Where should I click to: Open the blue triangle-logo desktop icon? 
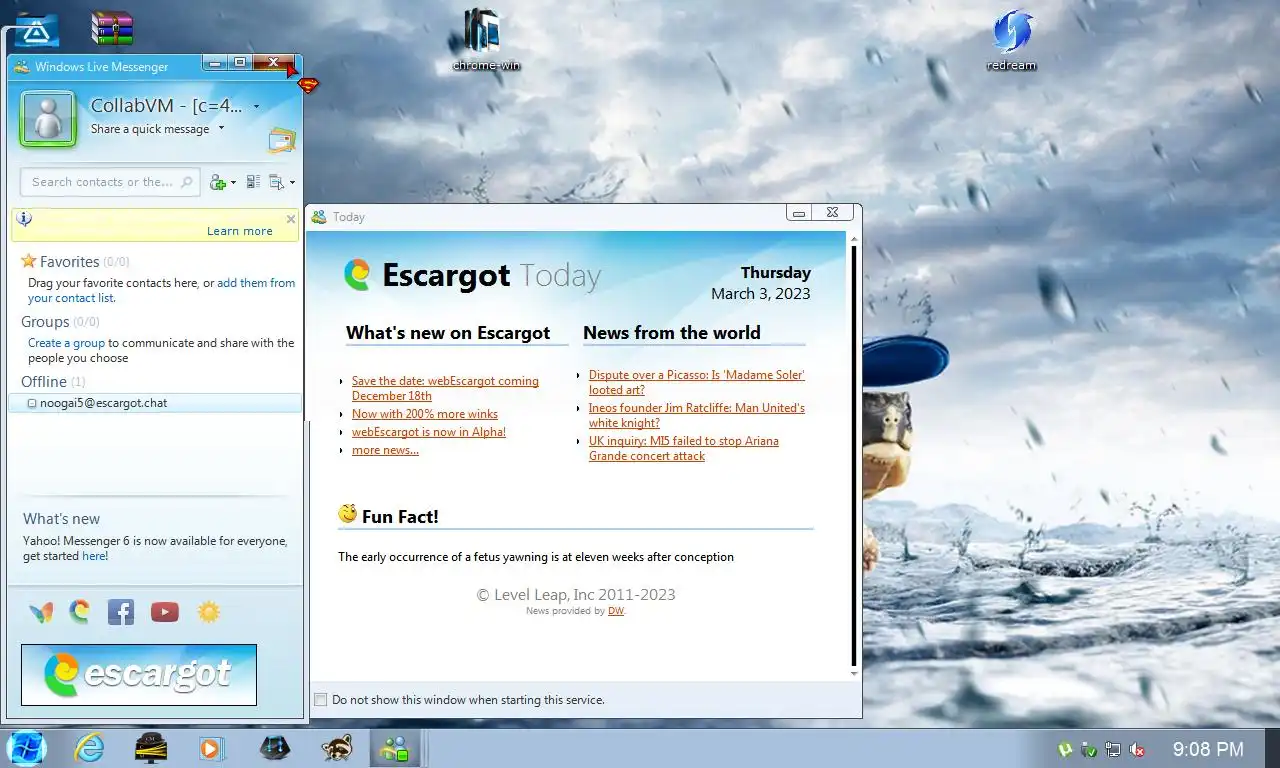(x=36, y=30)
